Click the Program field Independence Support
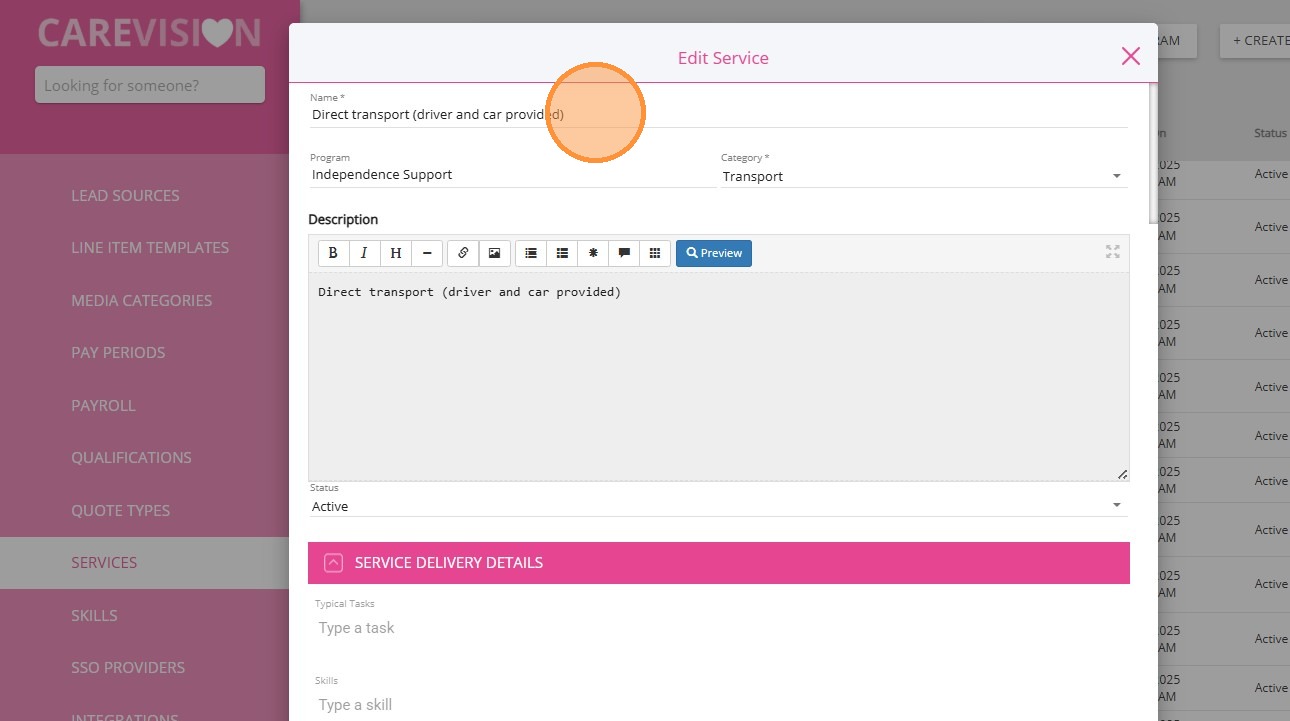 point(512,175)
